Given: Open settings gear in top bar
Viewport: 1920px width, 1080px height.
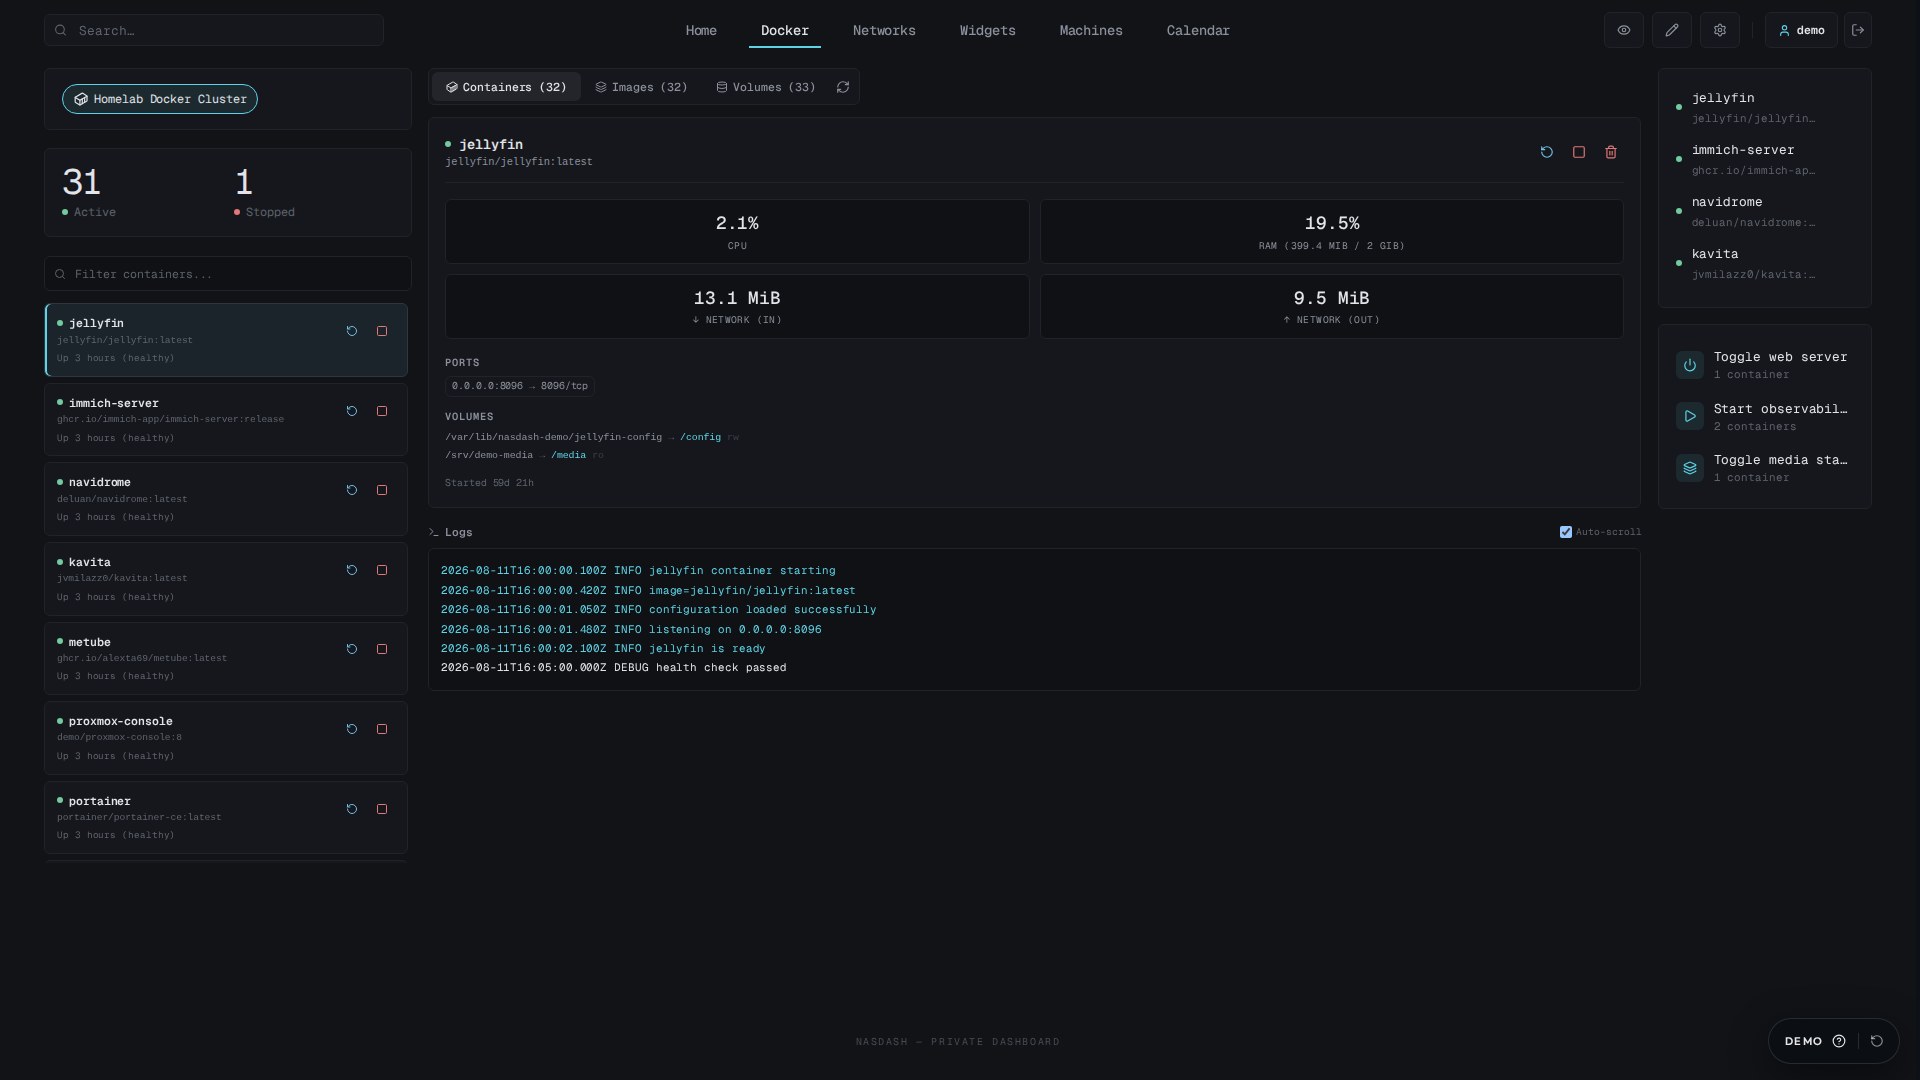Looking at the screenshot, I should (x=1720, y=30).
